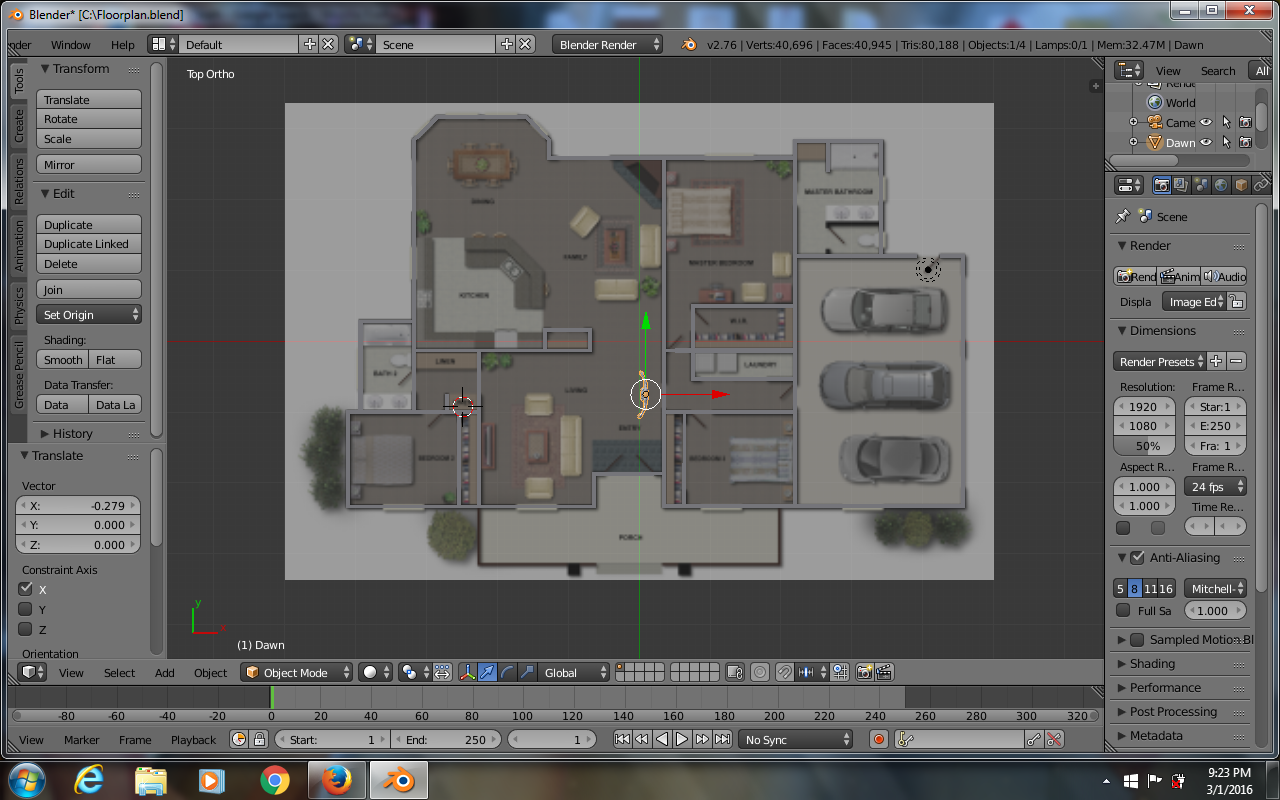Enable Sampled Motion Blur checkbox

pyautogui.click(x=1137, y=639)
